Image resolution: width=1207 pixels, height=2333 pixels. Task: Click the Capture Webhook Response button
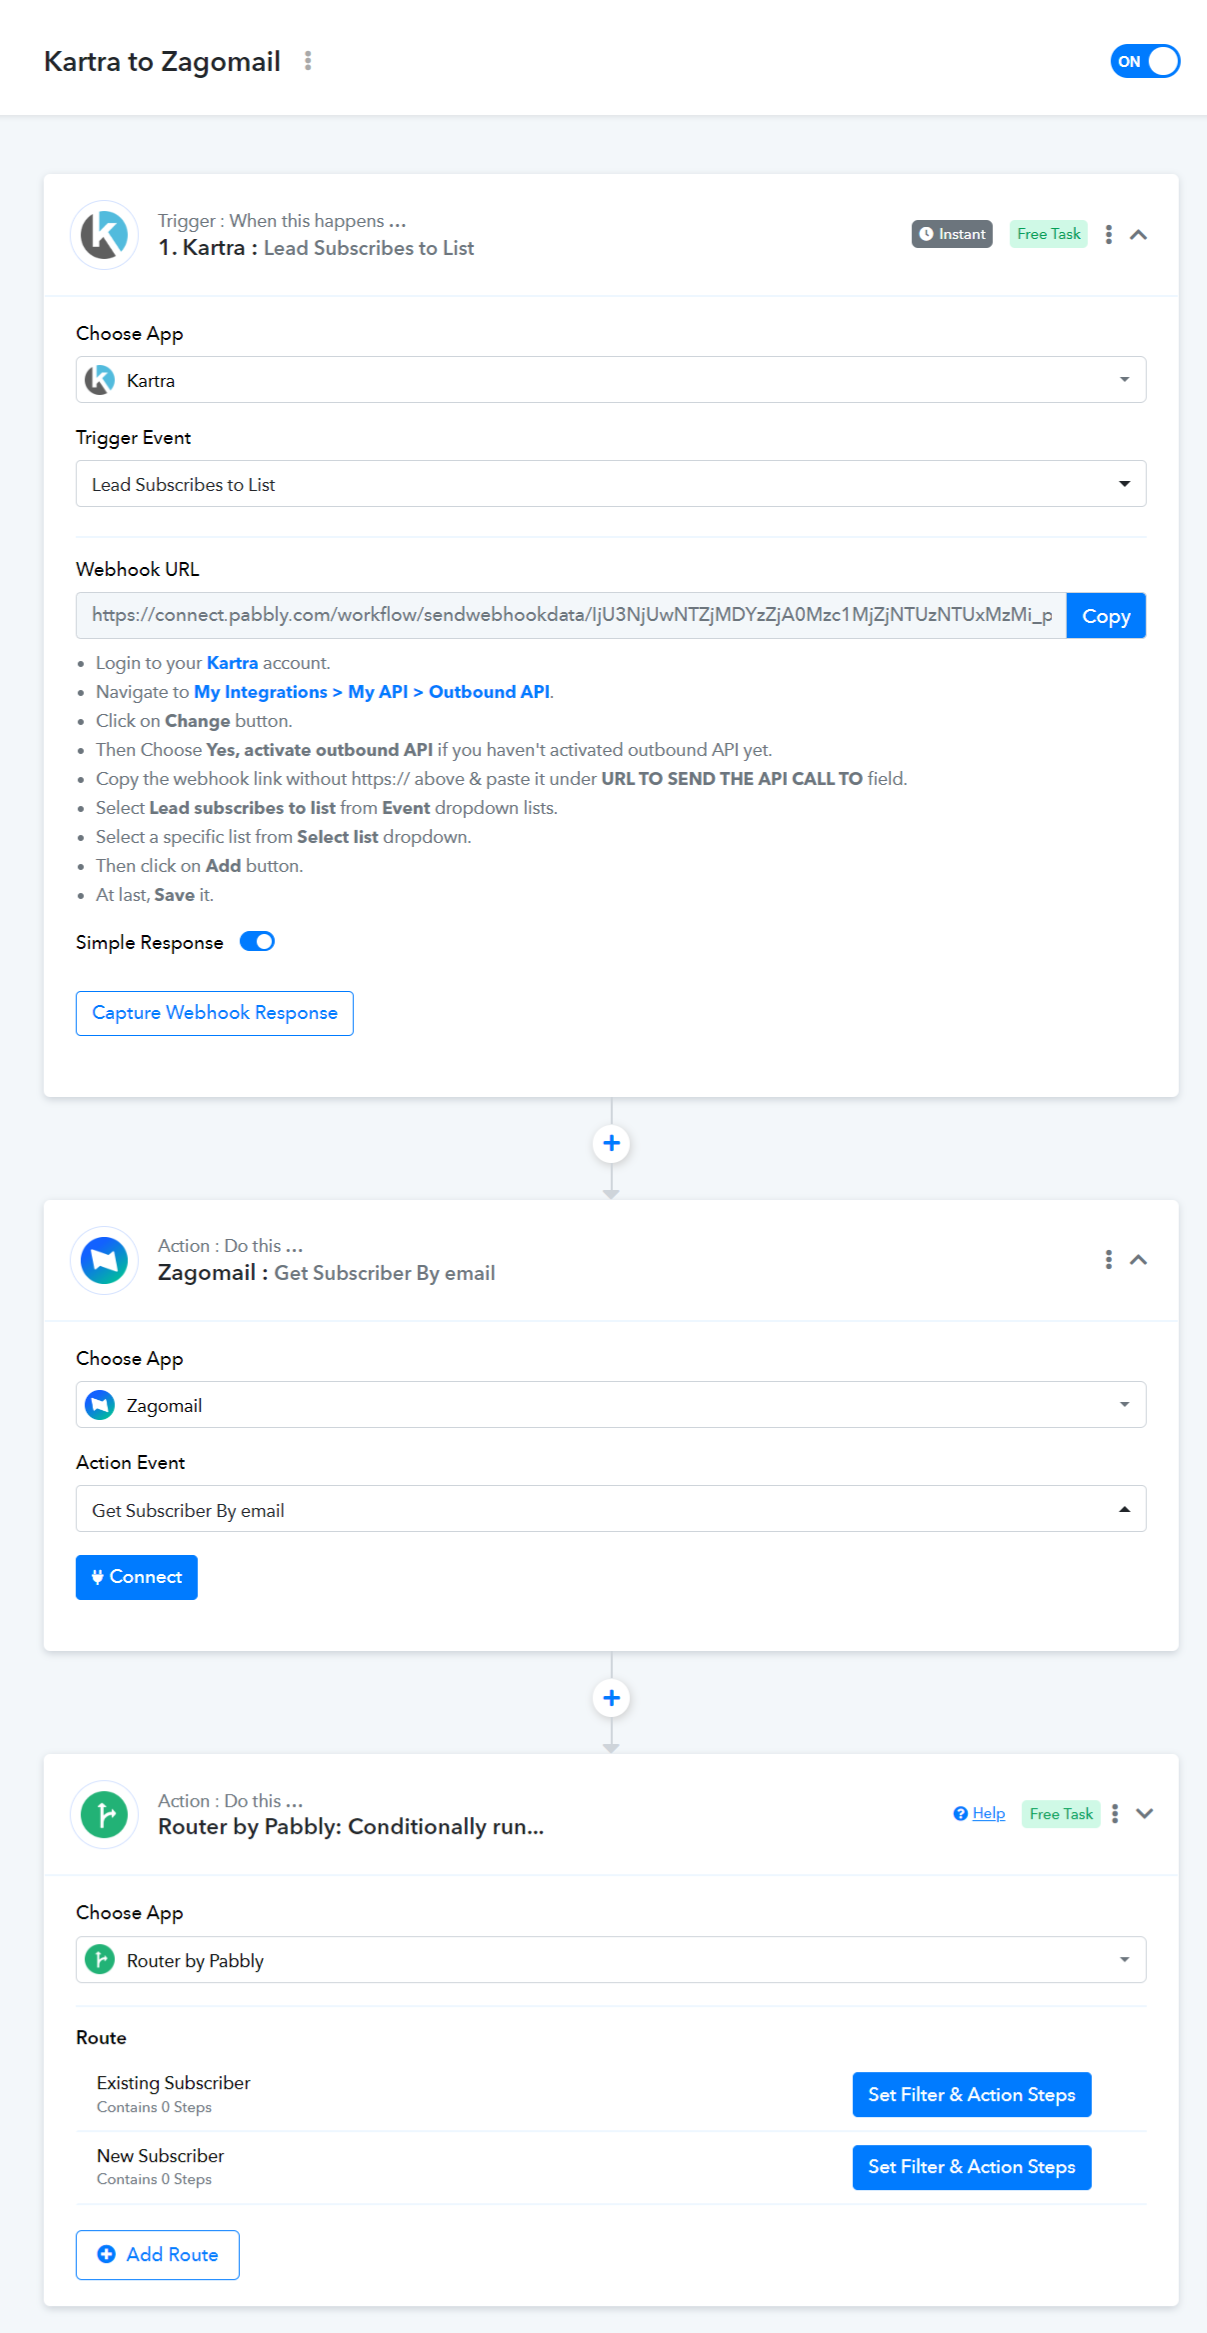coord(215,1013)
